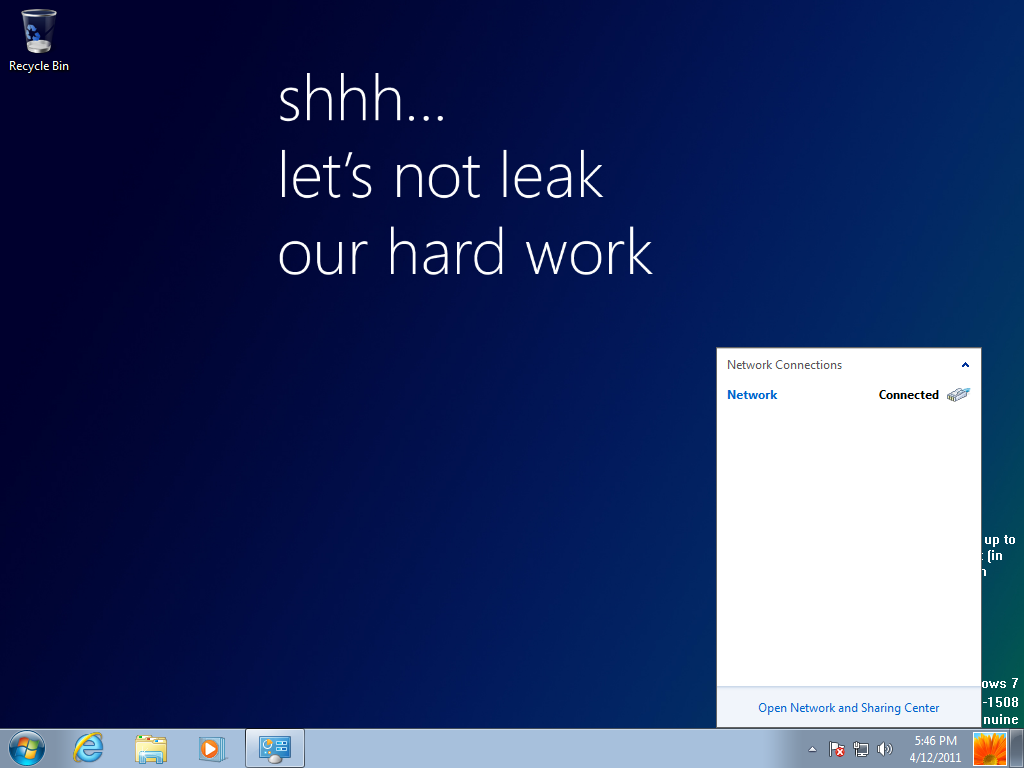Open Windows Explorer from the taskbar

[151, 748]
